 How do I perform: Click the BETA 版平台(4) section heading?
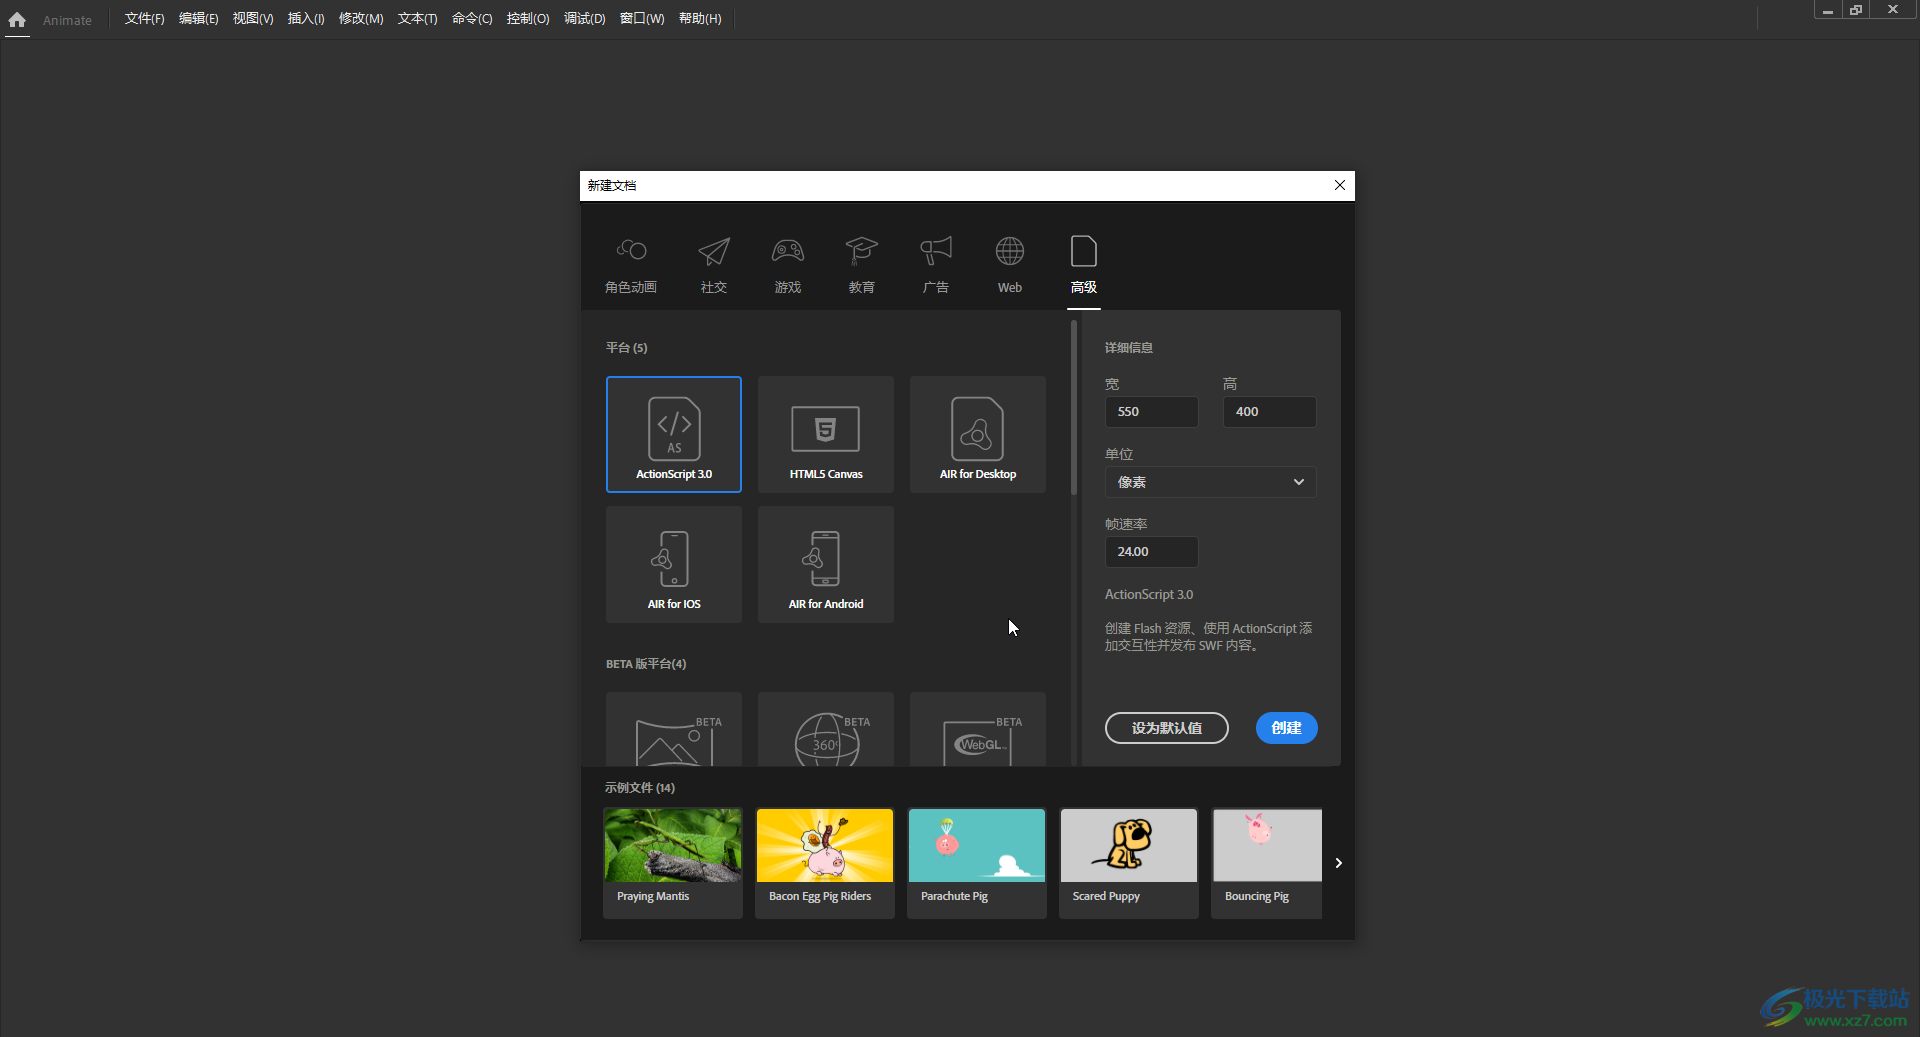646,664
